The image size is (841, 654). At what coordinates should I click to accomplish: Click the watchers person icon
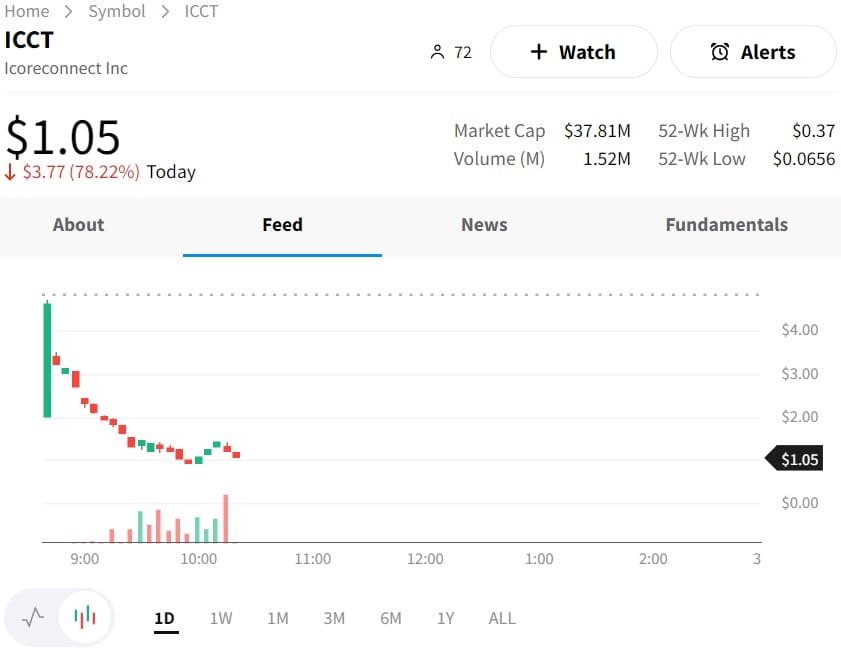(x=436, y=52)
